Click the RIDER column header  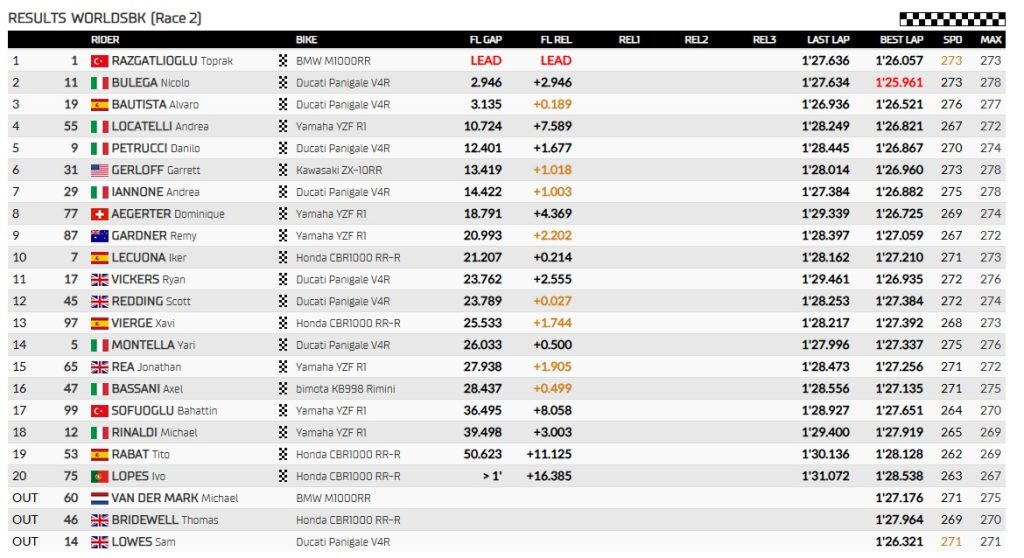click(x=105, y=40)
